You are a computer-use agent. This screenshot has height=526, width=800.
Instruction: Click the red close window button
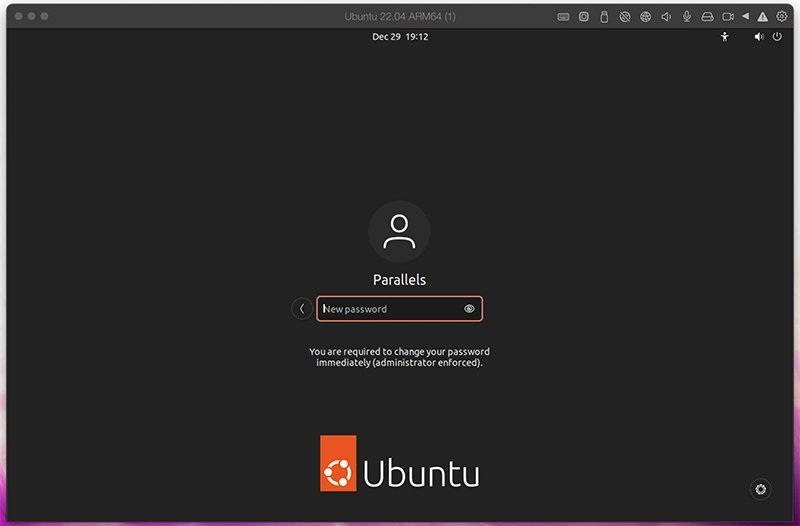[18, 16]
